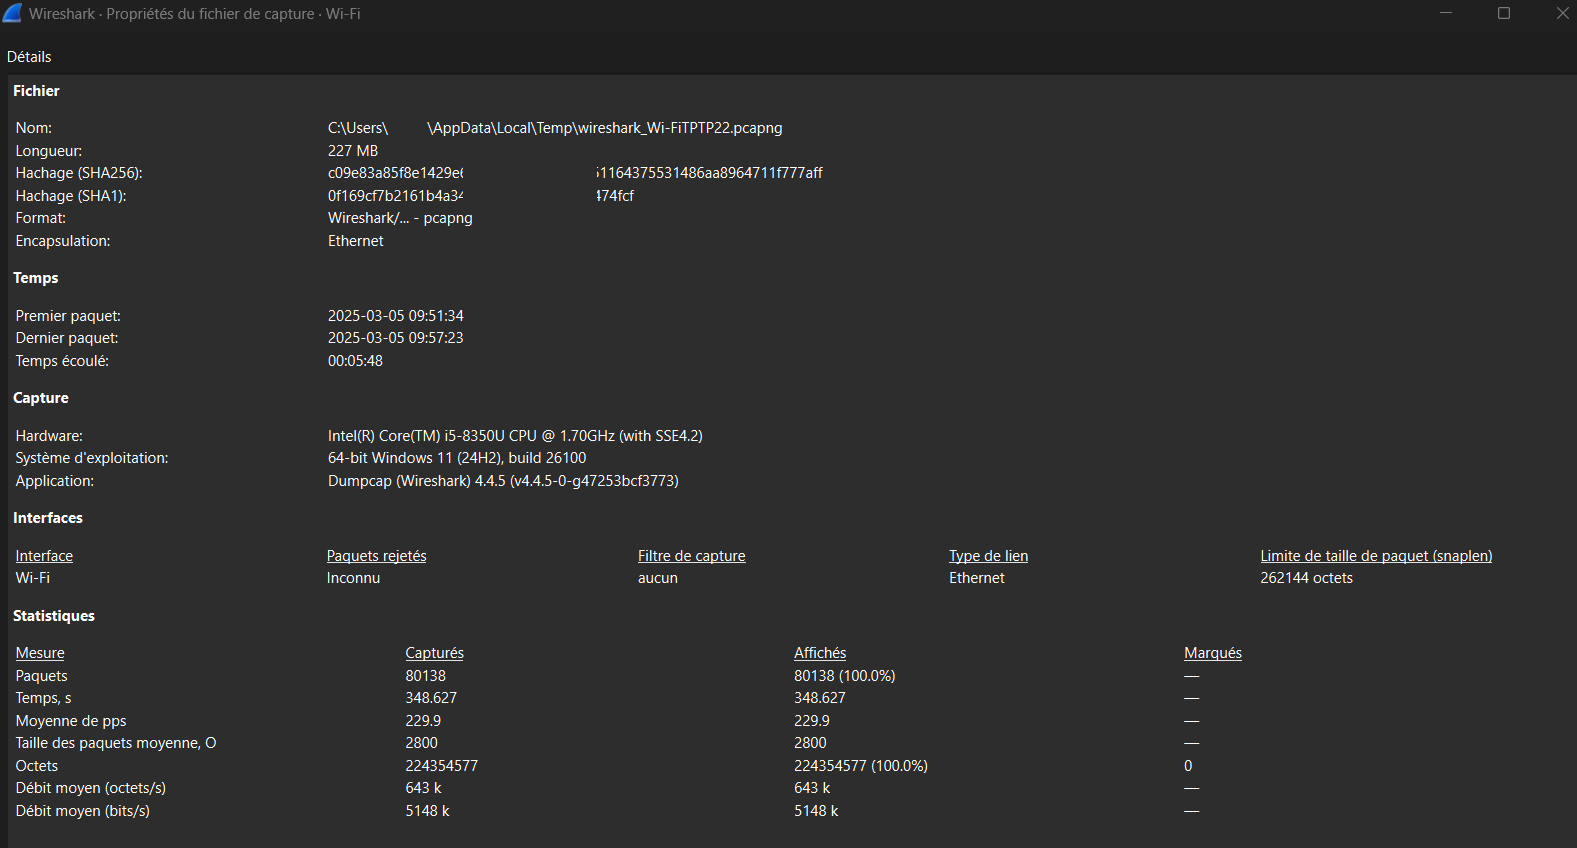The width and height of the screenshot is (1577, 848).
Task: Click the Affichés column header
Action: pyautogui.click(x=819, y=653)
